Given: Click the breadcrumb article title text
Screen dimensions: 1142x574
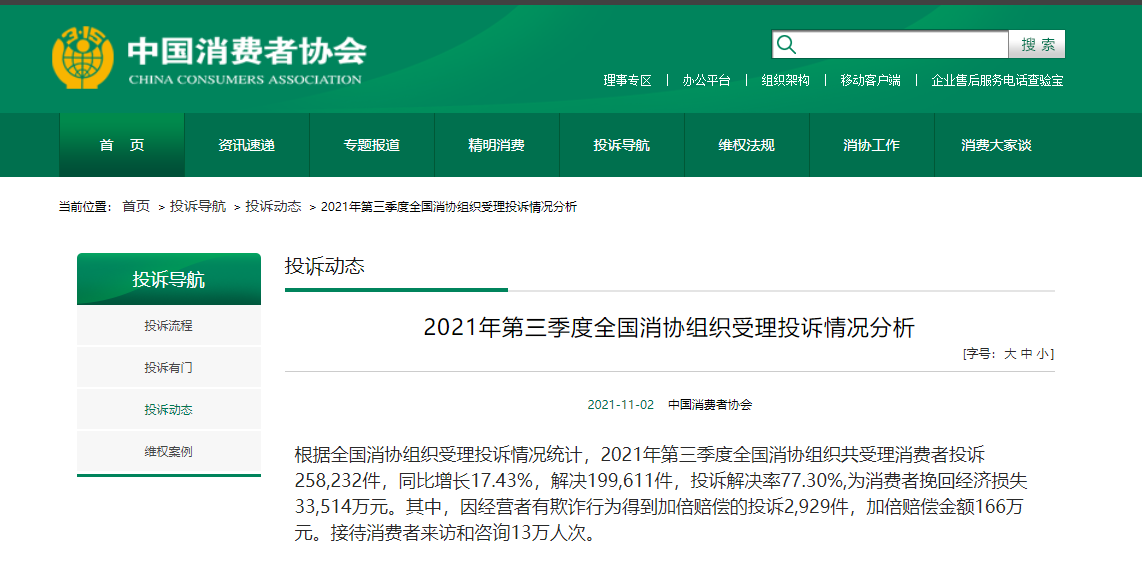Looking at the screenshot, I should [x=449, y=207].
